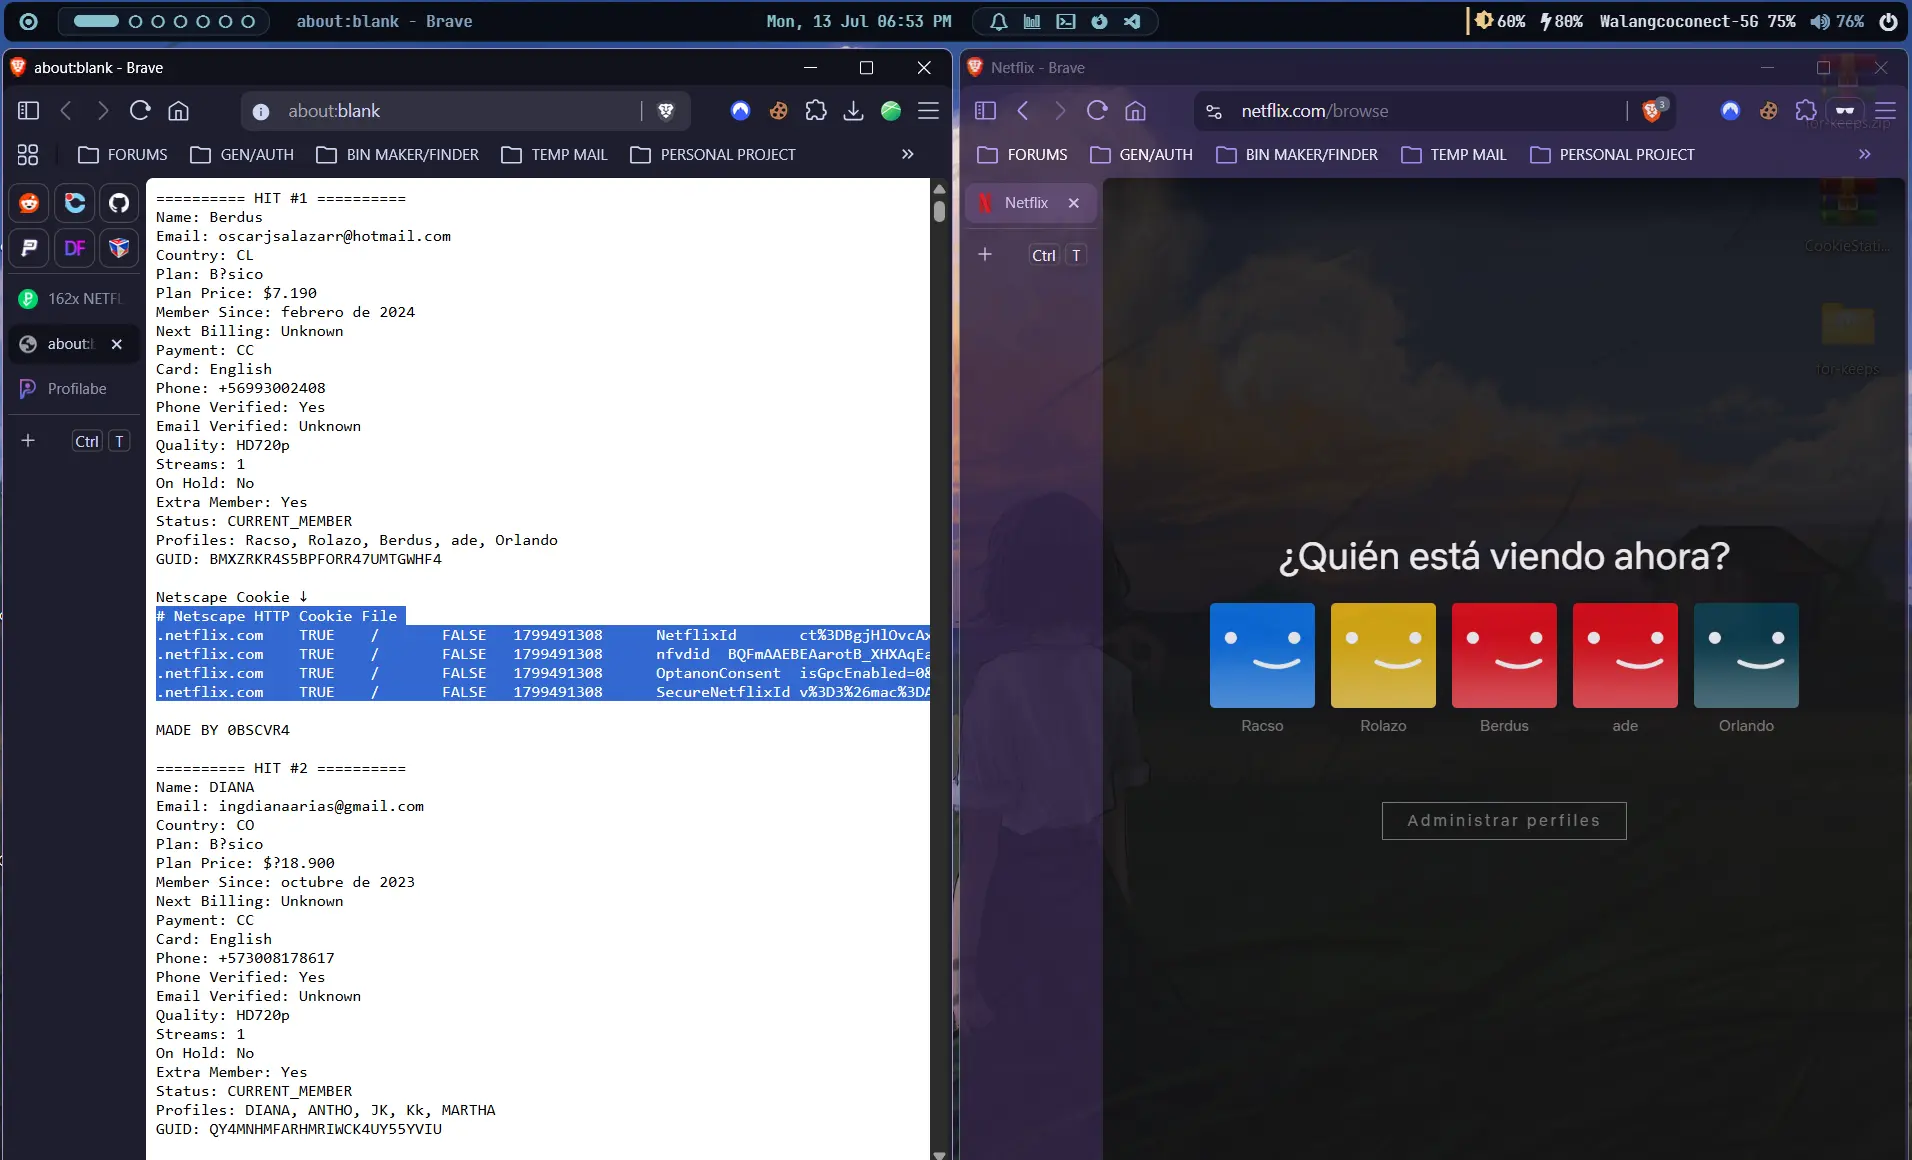Click the blue round extension icon in the about:blank window
1912x1160 pixels.
[740, 111]
